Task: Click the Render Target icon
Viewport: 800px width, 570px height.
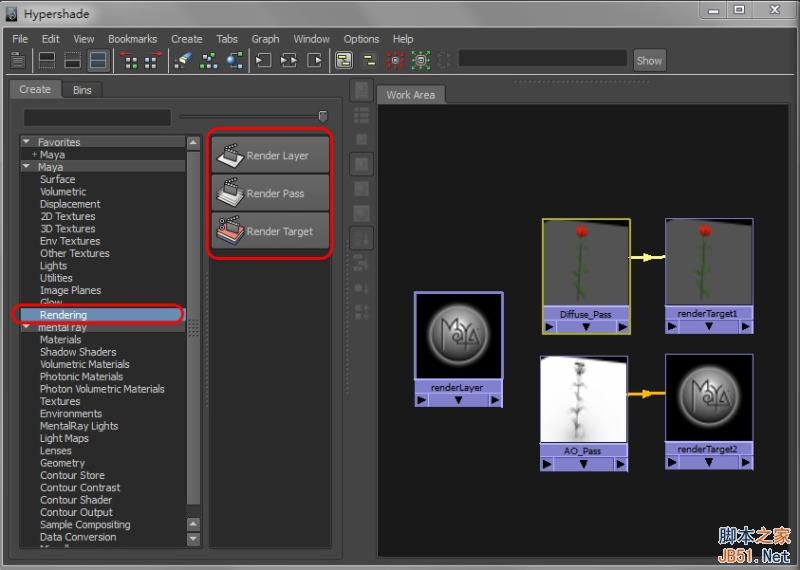Action: pos(230,231)
